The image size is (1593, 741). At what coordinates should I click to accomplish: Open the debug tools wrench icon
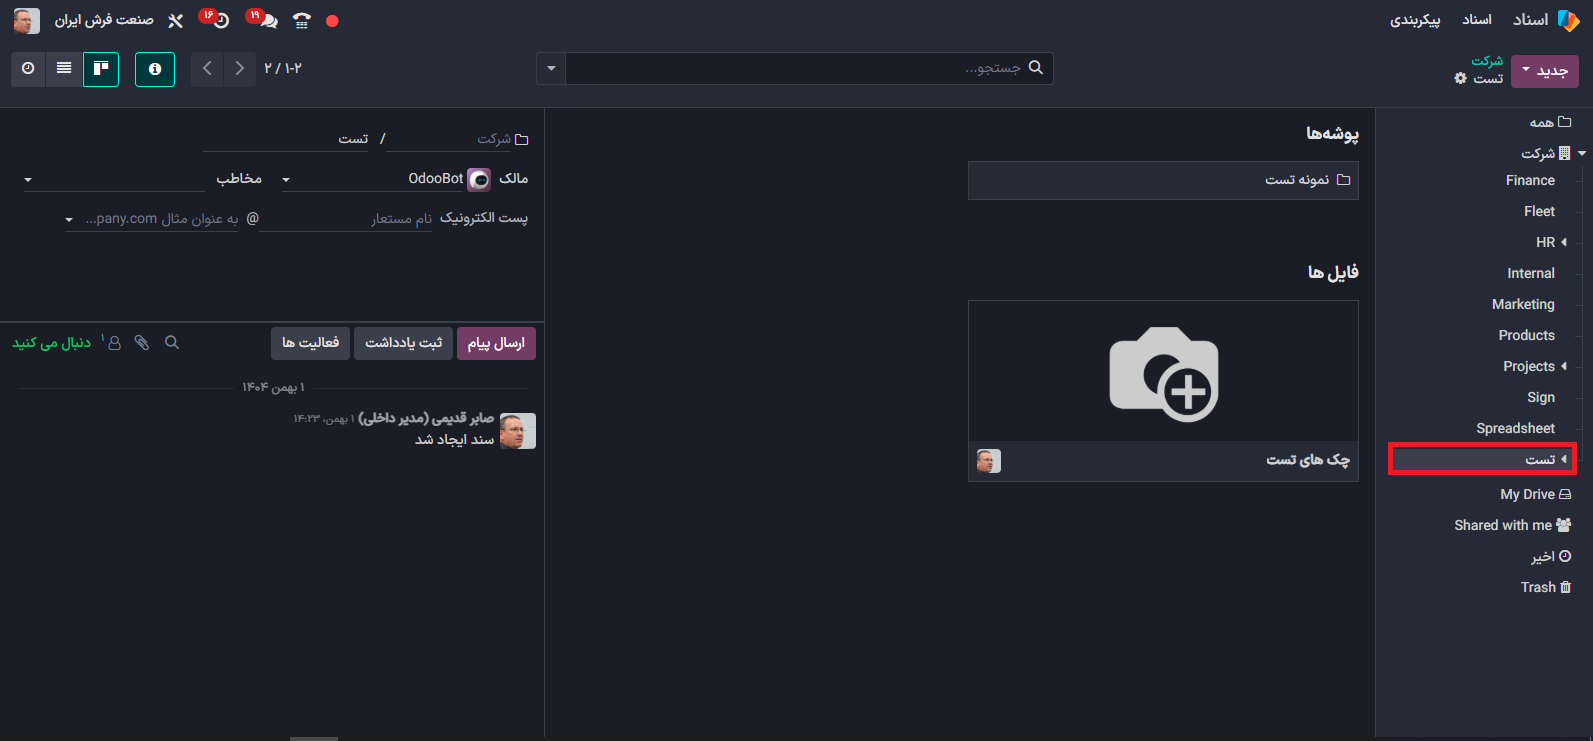(x=176, y=21)
